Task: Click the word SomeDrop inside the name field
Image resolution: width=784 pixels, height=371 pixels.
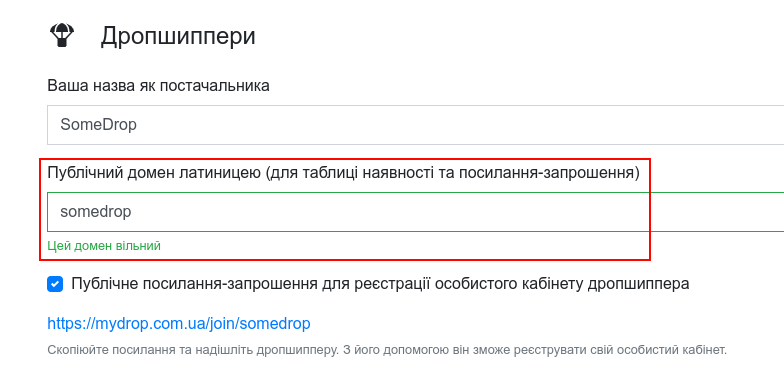Action: point(98,124)
